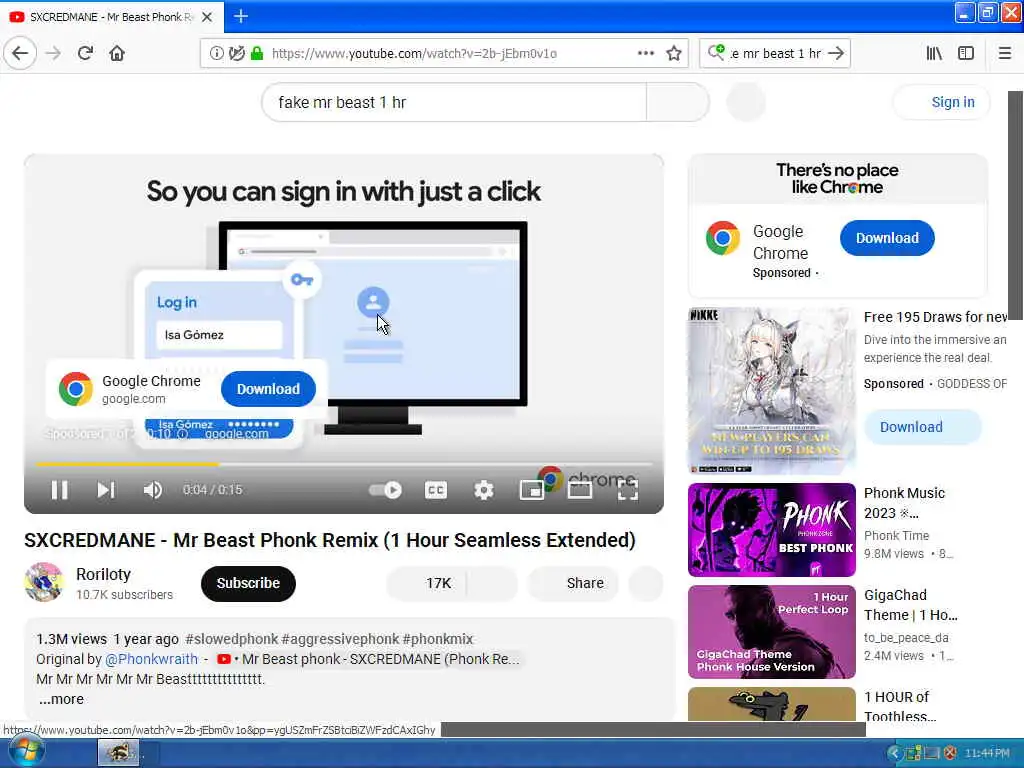Click the #phonkmix hashtag

pos(438,639)
